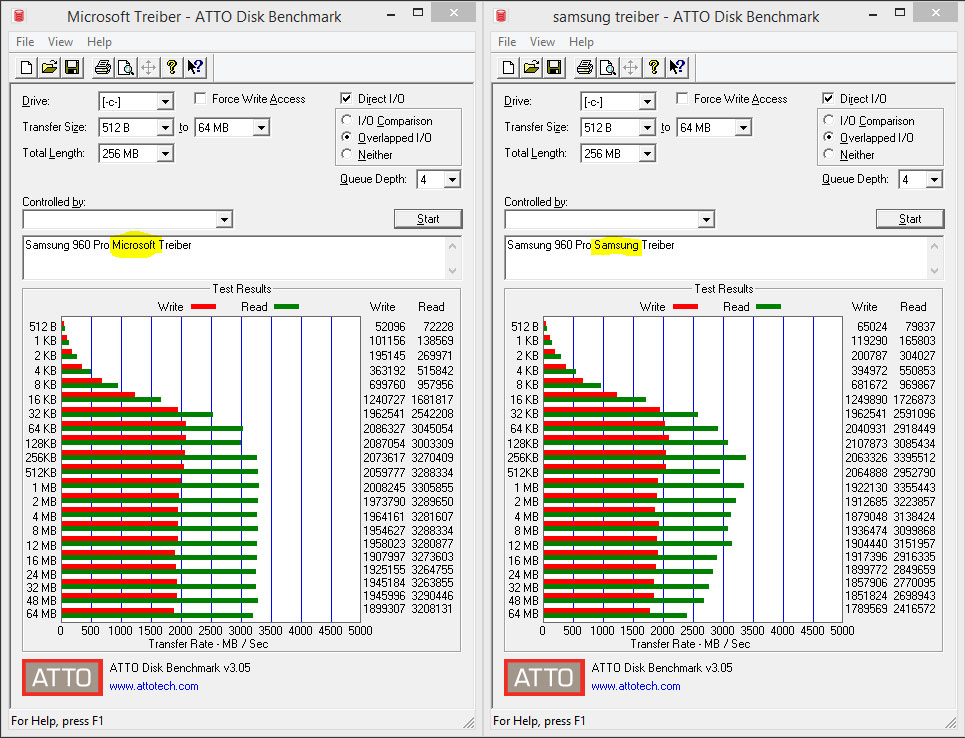
Task: Click the four-arrow move icon, Microsoft Treiber toolbar
Action: pos(149,67)
